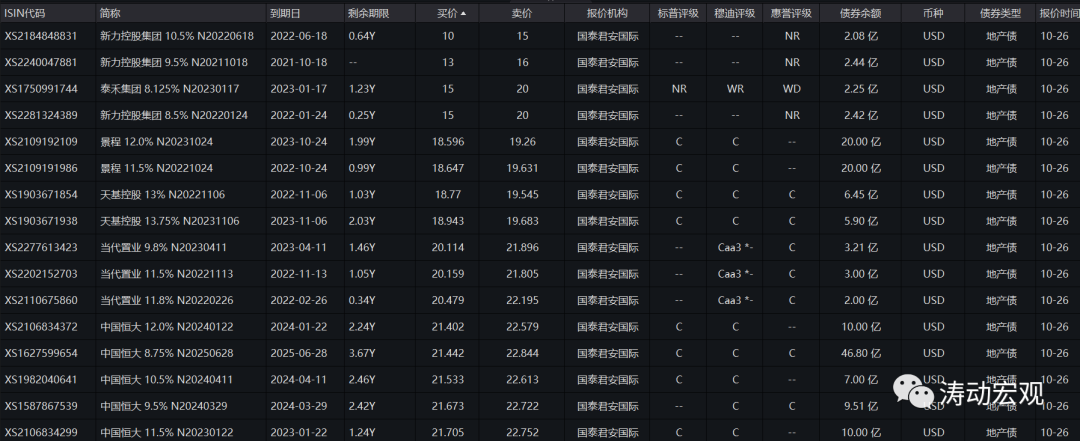Select row 泰禾集团 8.125% N20230117

point(163,88)
